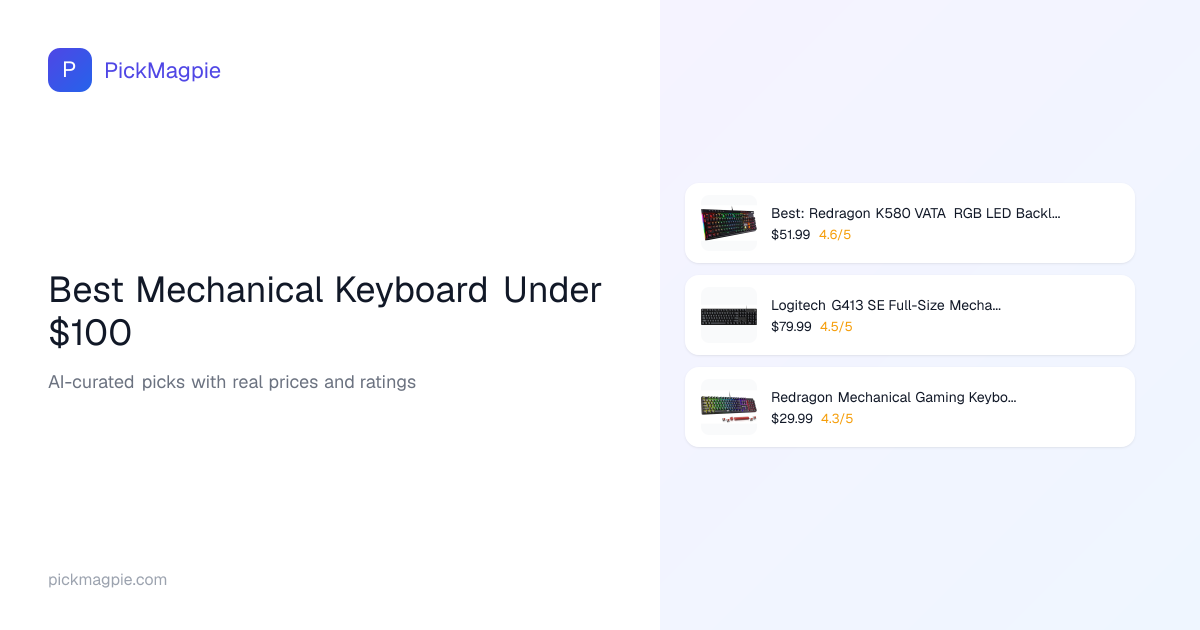1200x630 pixels.
Task: Click the 4.3/5 orange rating
Action: [x=837, y=419]
